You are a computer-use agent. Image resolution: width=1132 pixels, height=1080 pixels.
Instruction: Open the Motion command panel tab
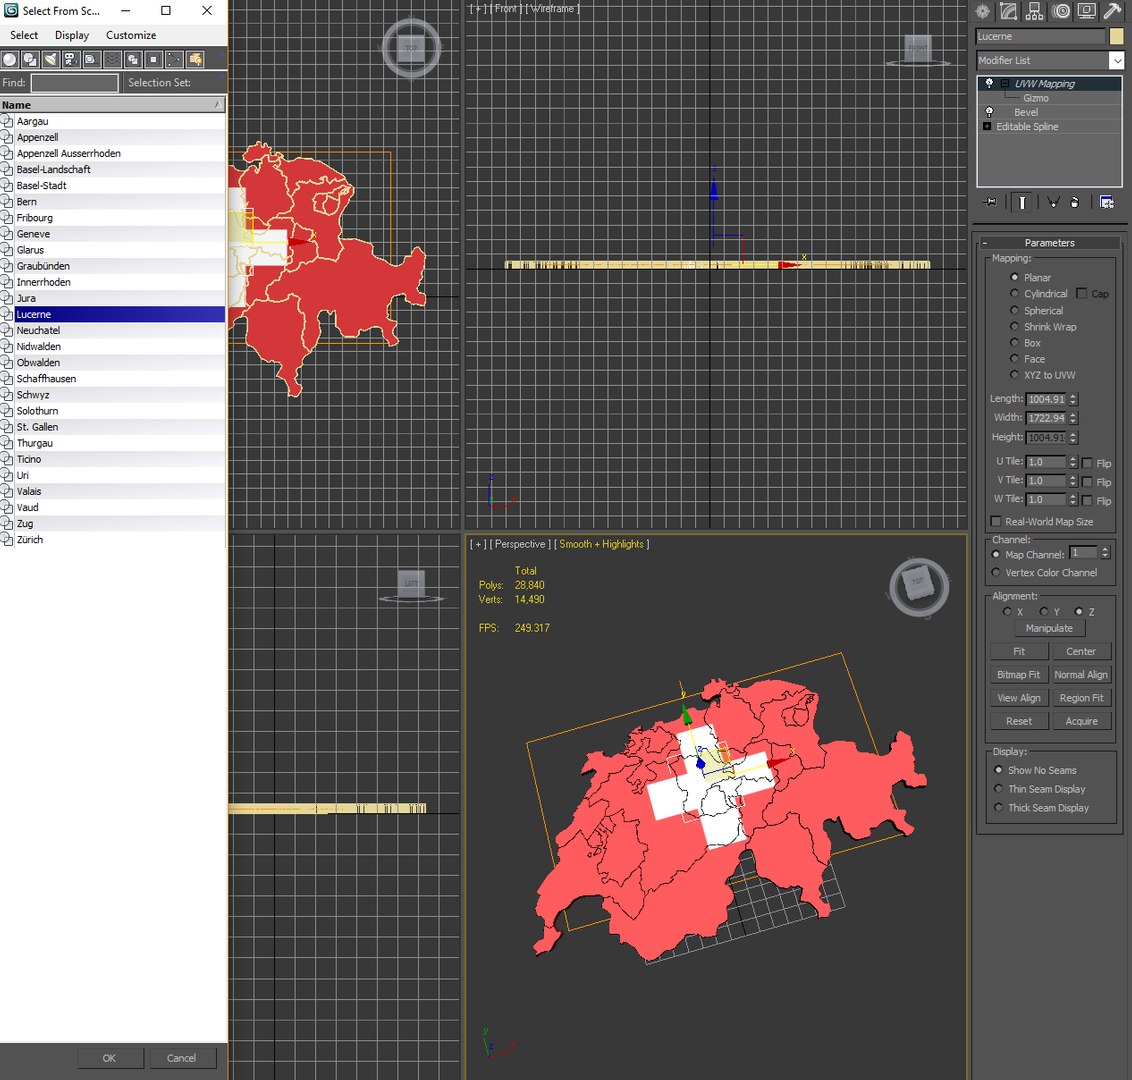pos(1061,11)
